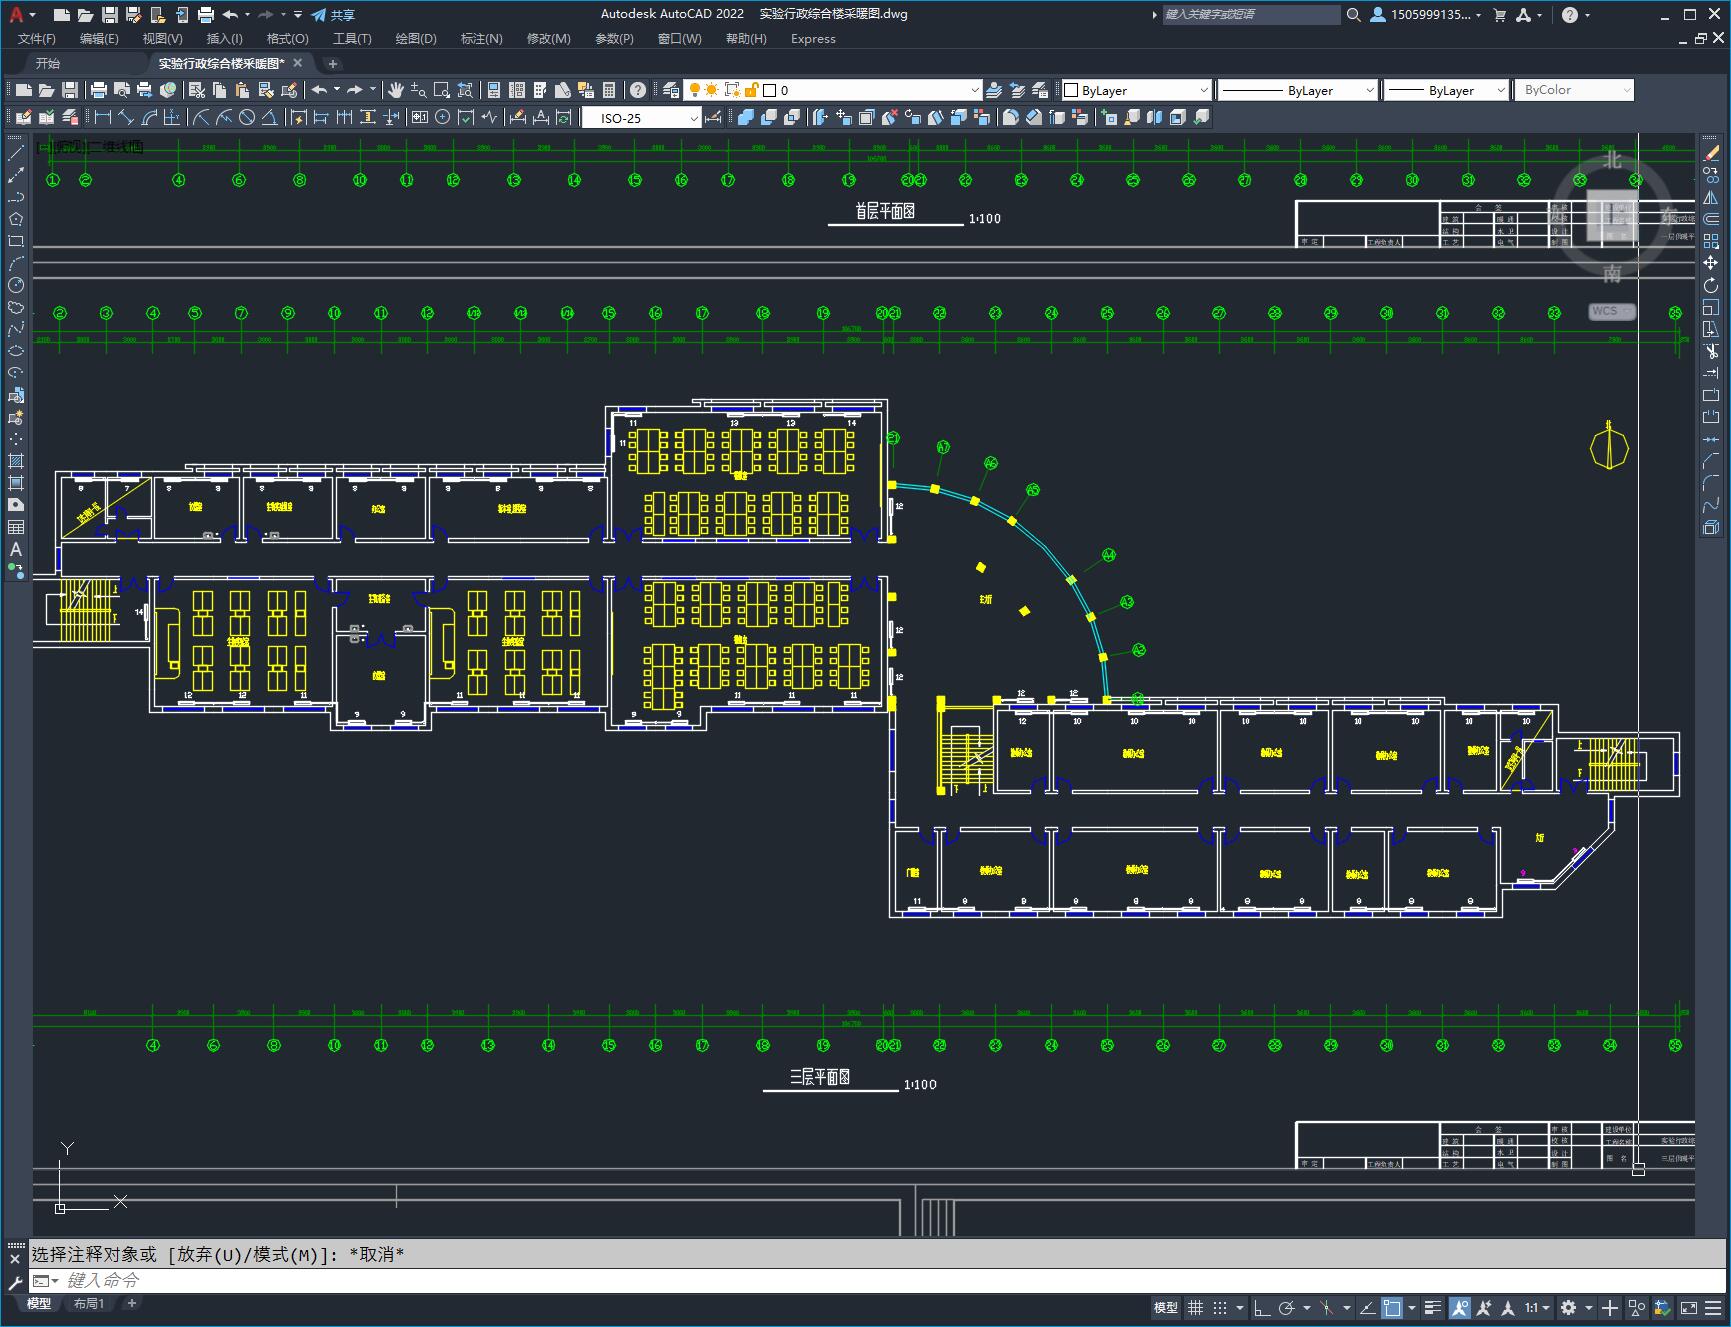
Task: Toggle snap mode dots in status bar
Action: coord(1220,1307)
